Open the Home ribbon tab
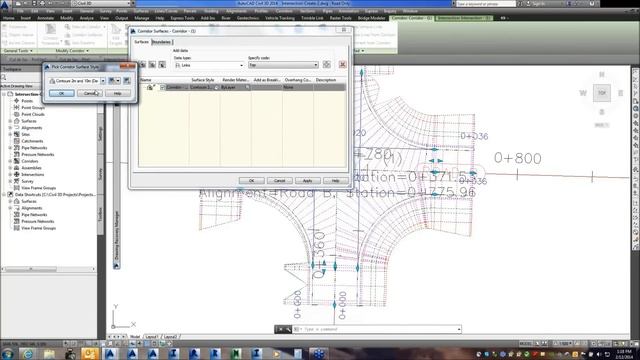The height and width of the screenshot is (360, 640). tap(9, 18)
